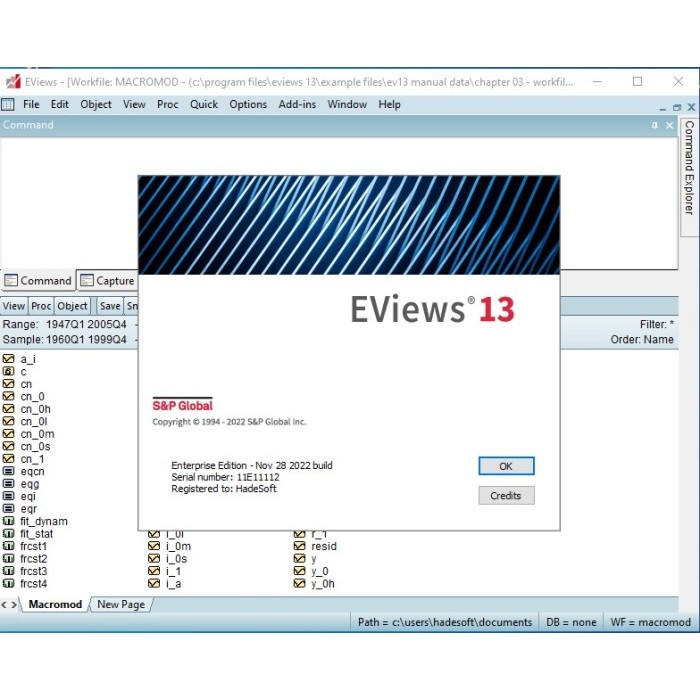Select the graph icon for fit_dynam
The height and width of the screenshot is (700, 700).
click(8, 521)
